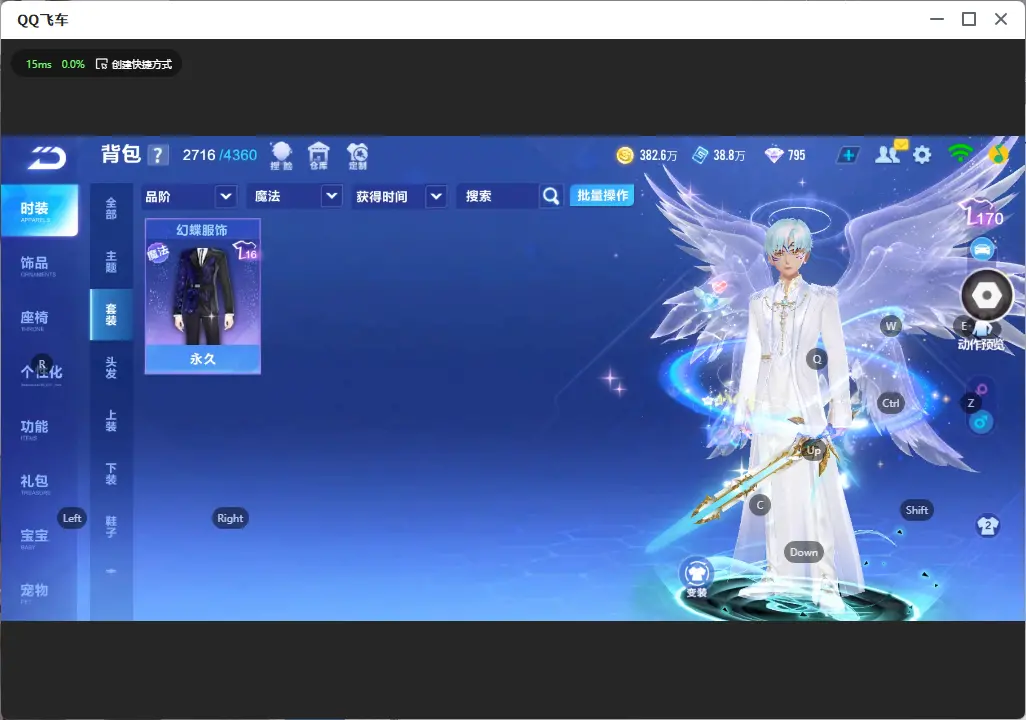The width and height of the screenshot is (1026, 720).
Task: Select the 饰品 ornaments category
Action: (x=36, y=265)
